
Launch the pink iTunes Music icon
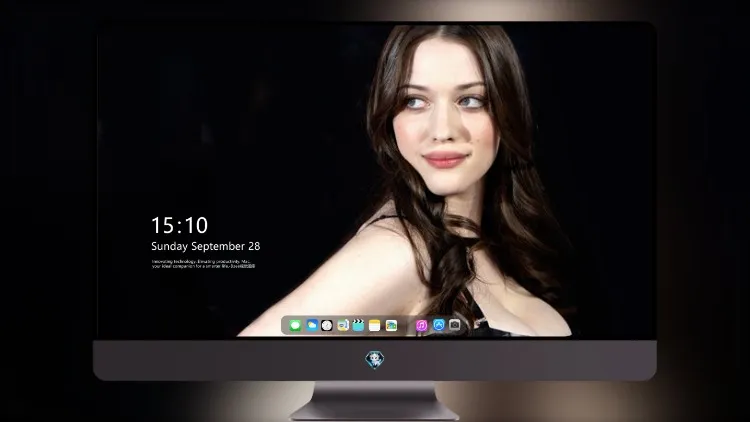pos(421,325)
